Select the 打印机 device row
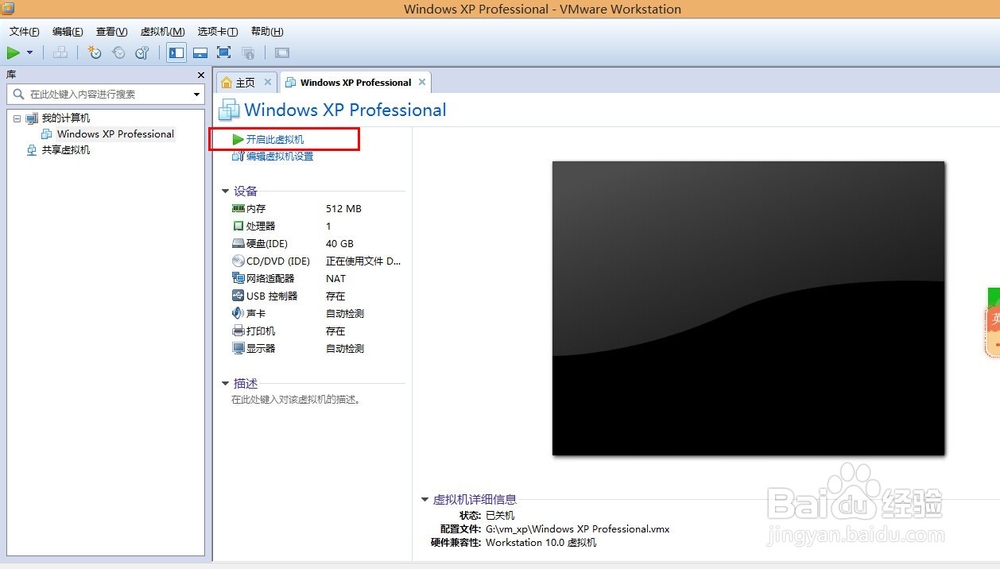The width and height of the screenshot is (1000, 569). click(x=316, y=331)
